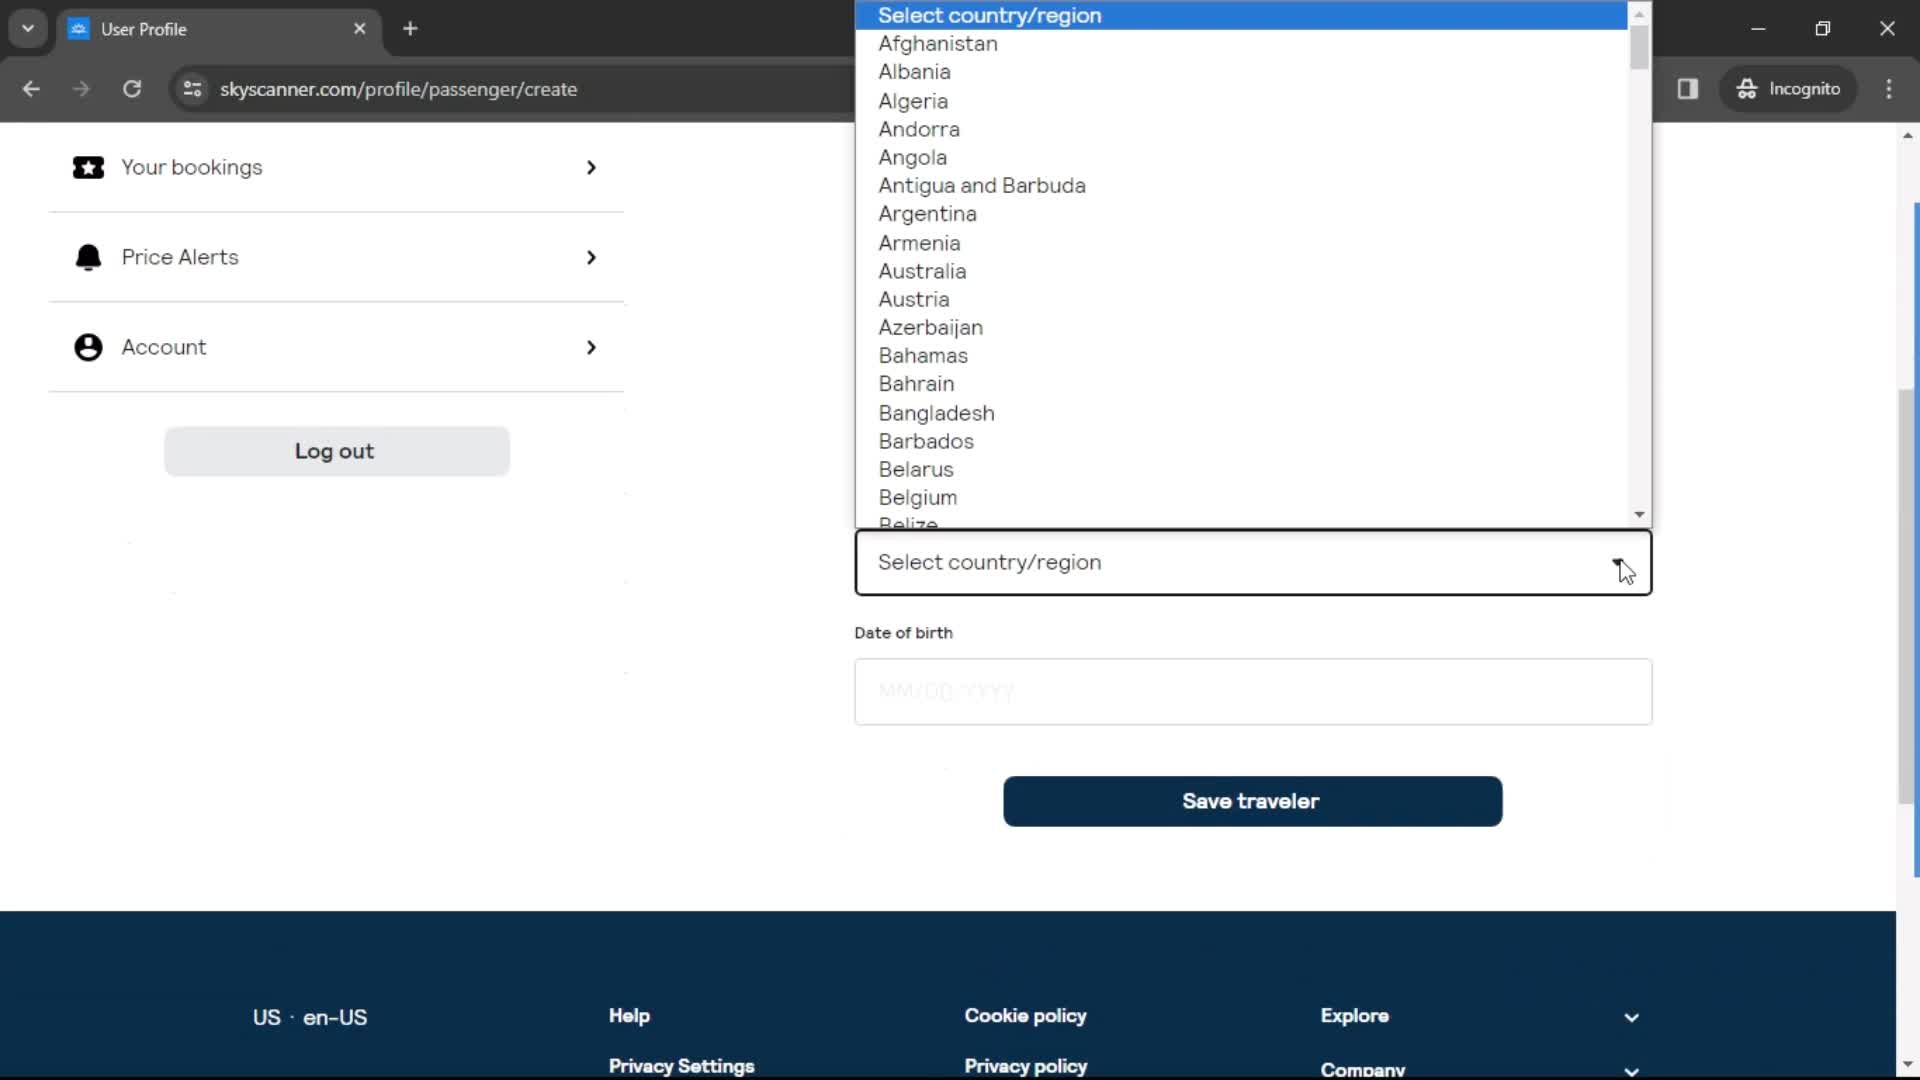Expand the Explore section in footer
This screenshot has height=1080, width=1920.
click(x=1631, y=1015)
